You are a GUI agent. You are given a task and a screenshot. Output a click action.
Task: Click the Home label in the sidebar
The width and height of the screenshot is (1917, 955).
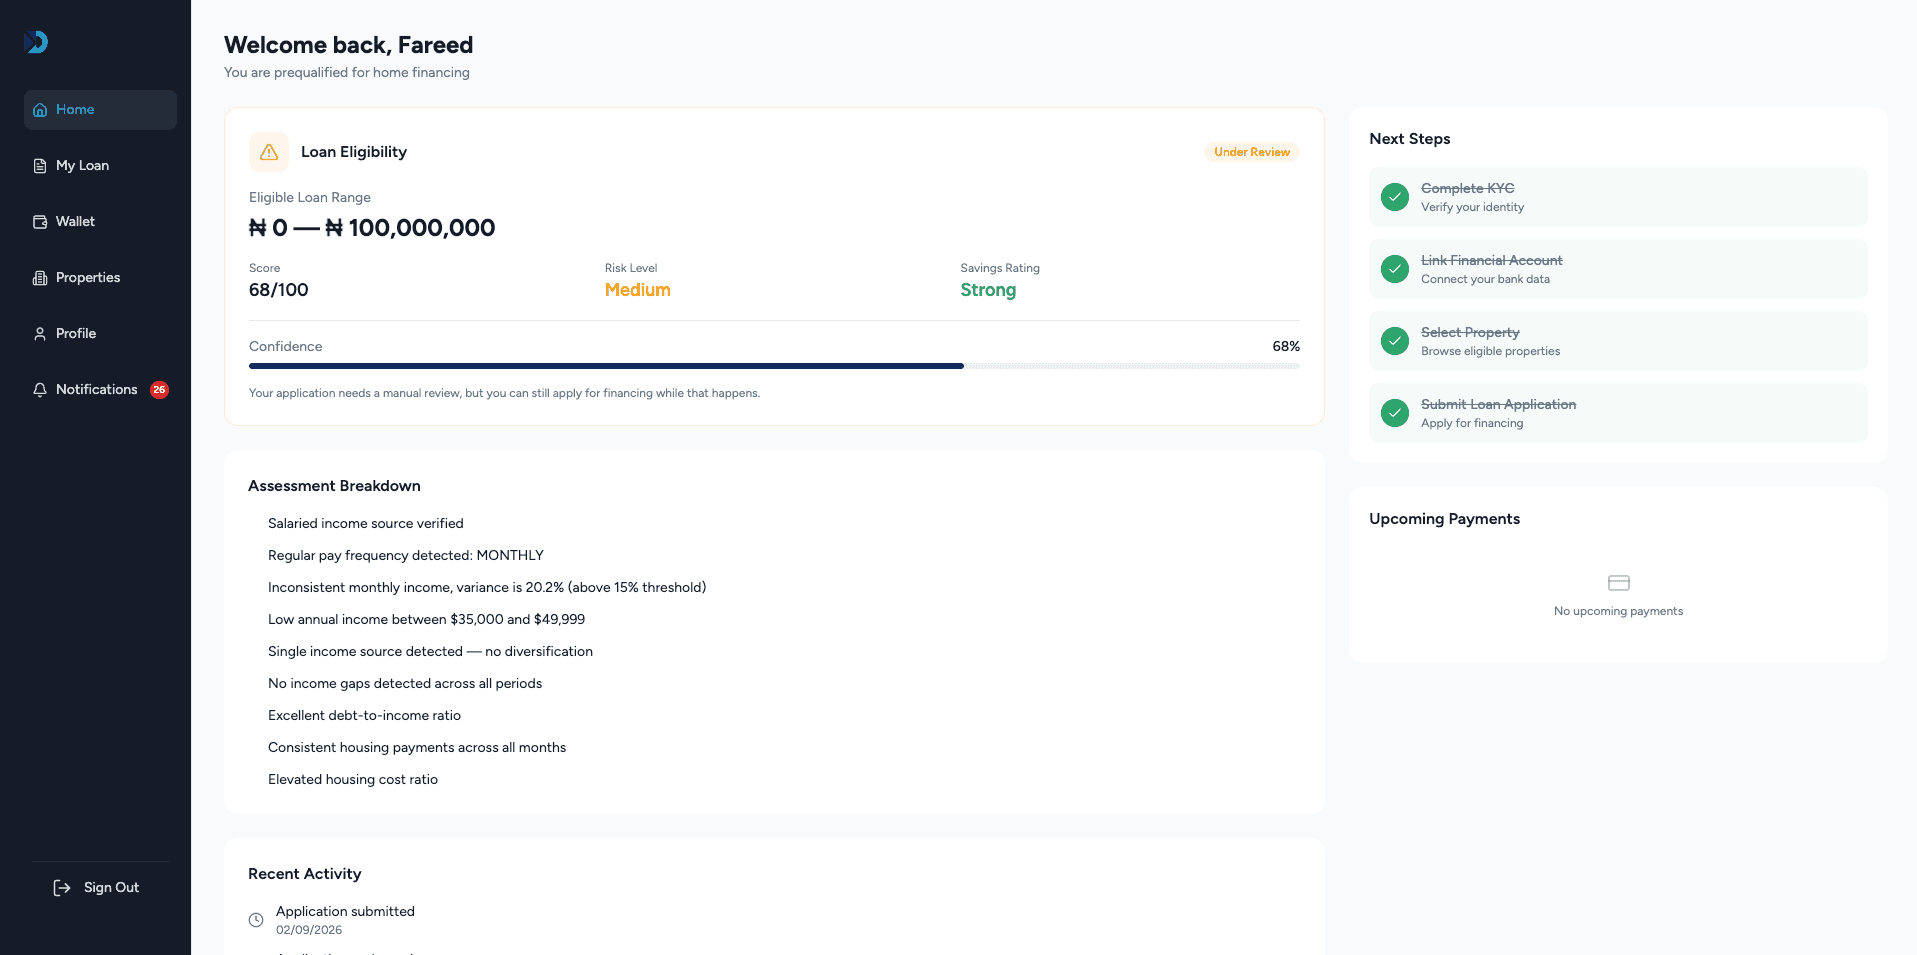point(75,110)
